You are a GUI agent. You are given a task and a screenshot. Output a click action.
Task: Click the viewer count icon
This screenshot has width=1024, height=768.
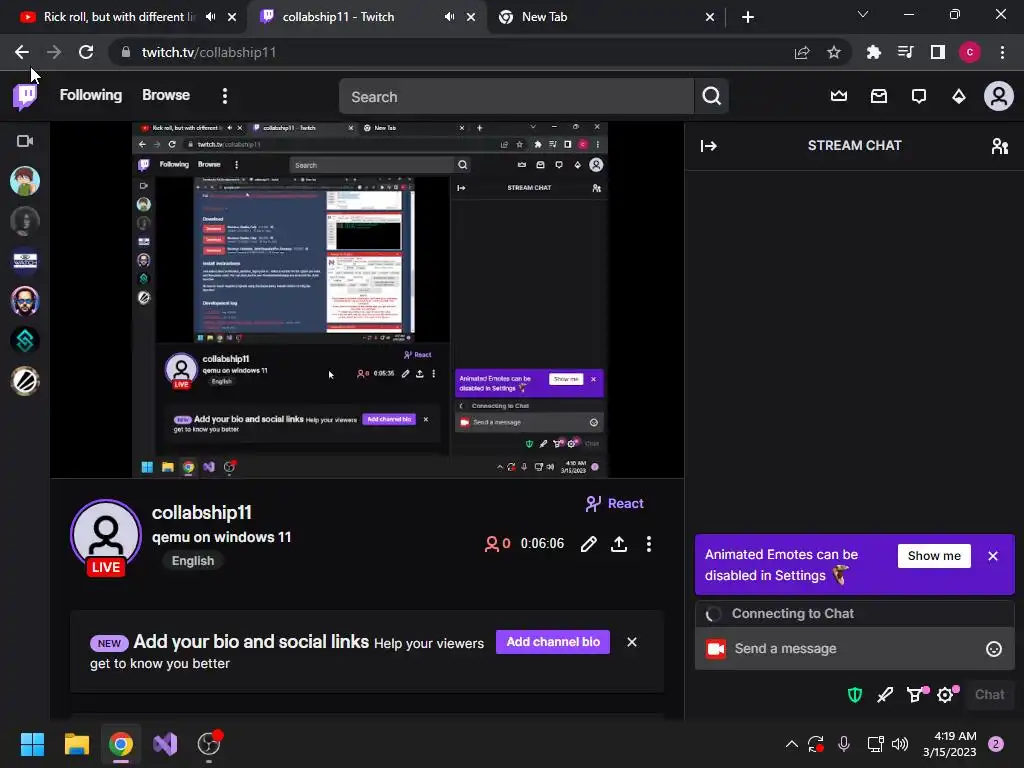point(491,544)
